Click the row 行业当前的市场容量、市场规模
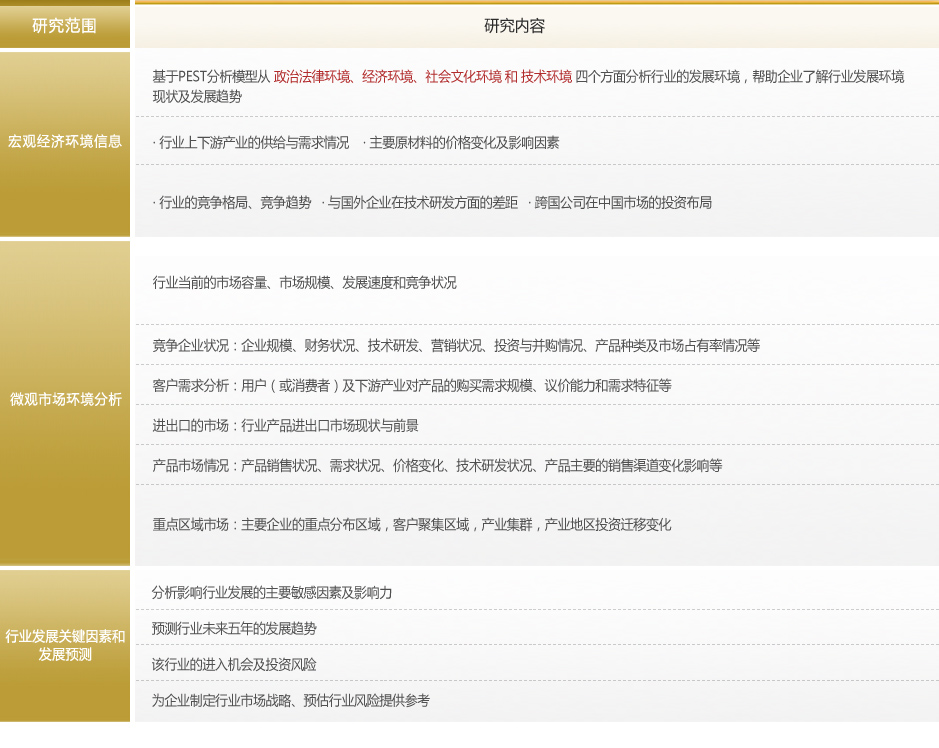The height and width of the screenshot is (748, 939). (x=537, y=283)
